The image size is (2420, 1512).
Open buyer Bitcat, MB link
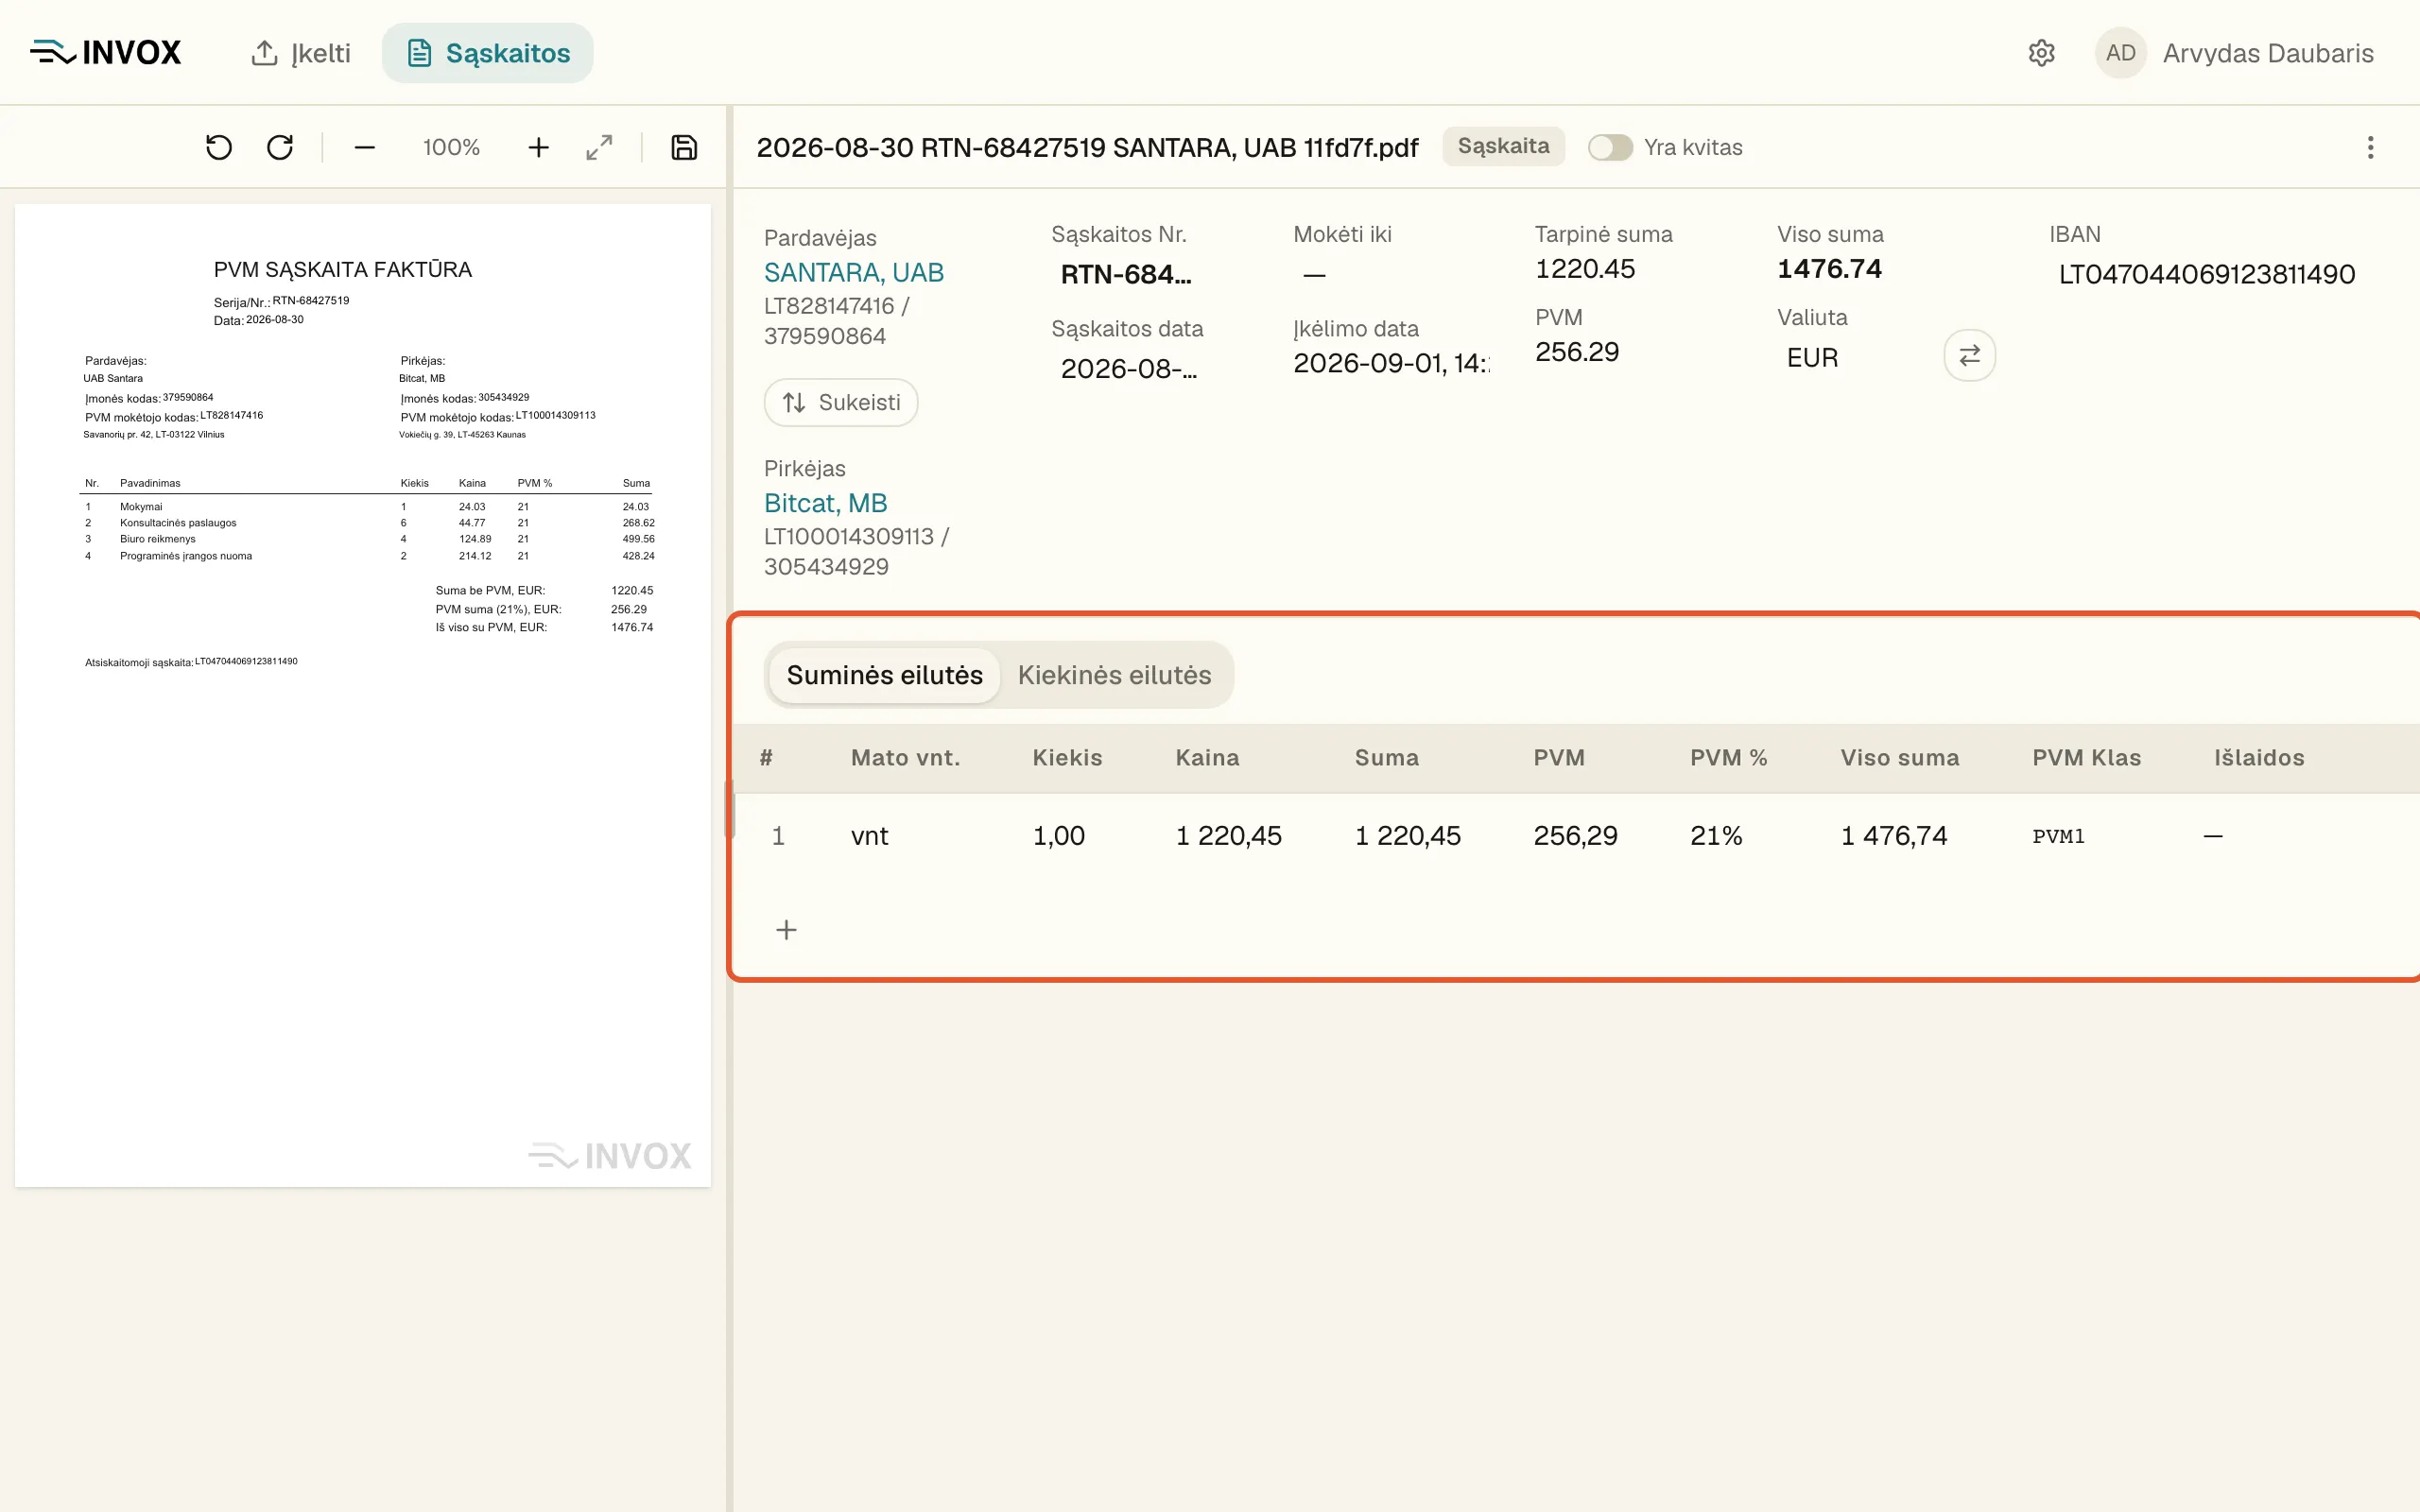point(826,503)
